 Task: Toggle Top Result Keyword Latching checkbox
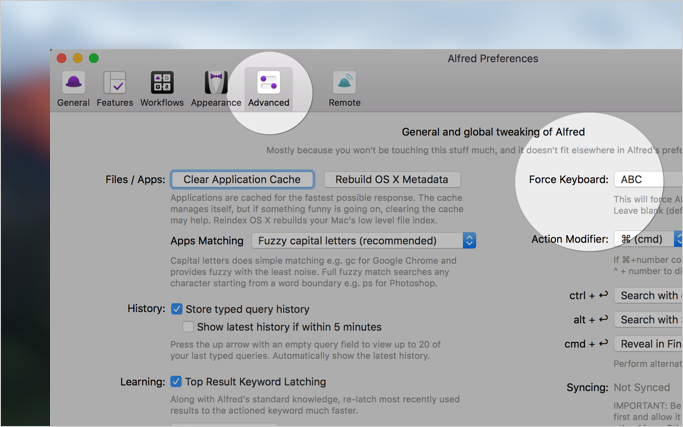tap(176, 382)
